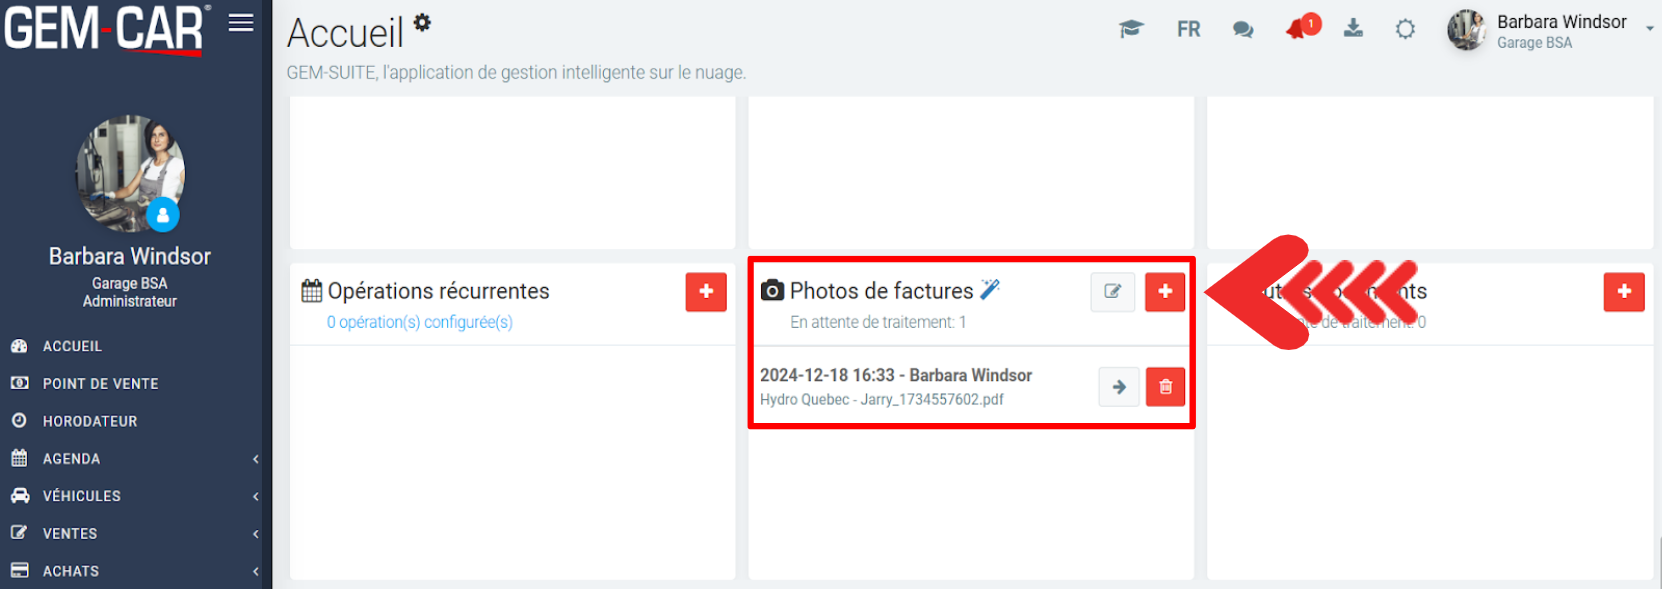
Task: Click the gear icon beside Accueil
Action: point(423,22)
